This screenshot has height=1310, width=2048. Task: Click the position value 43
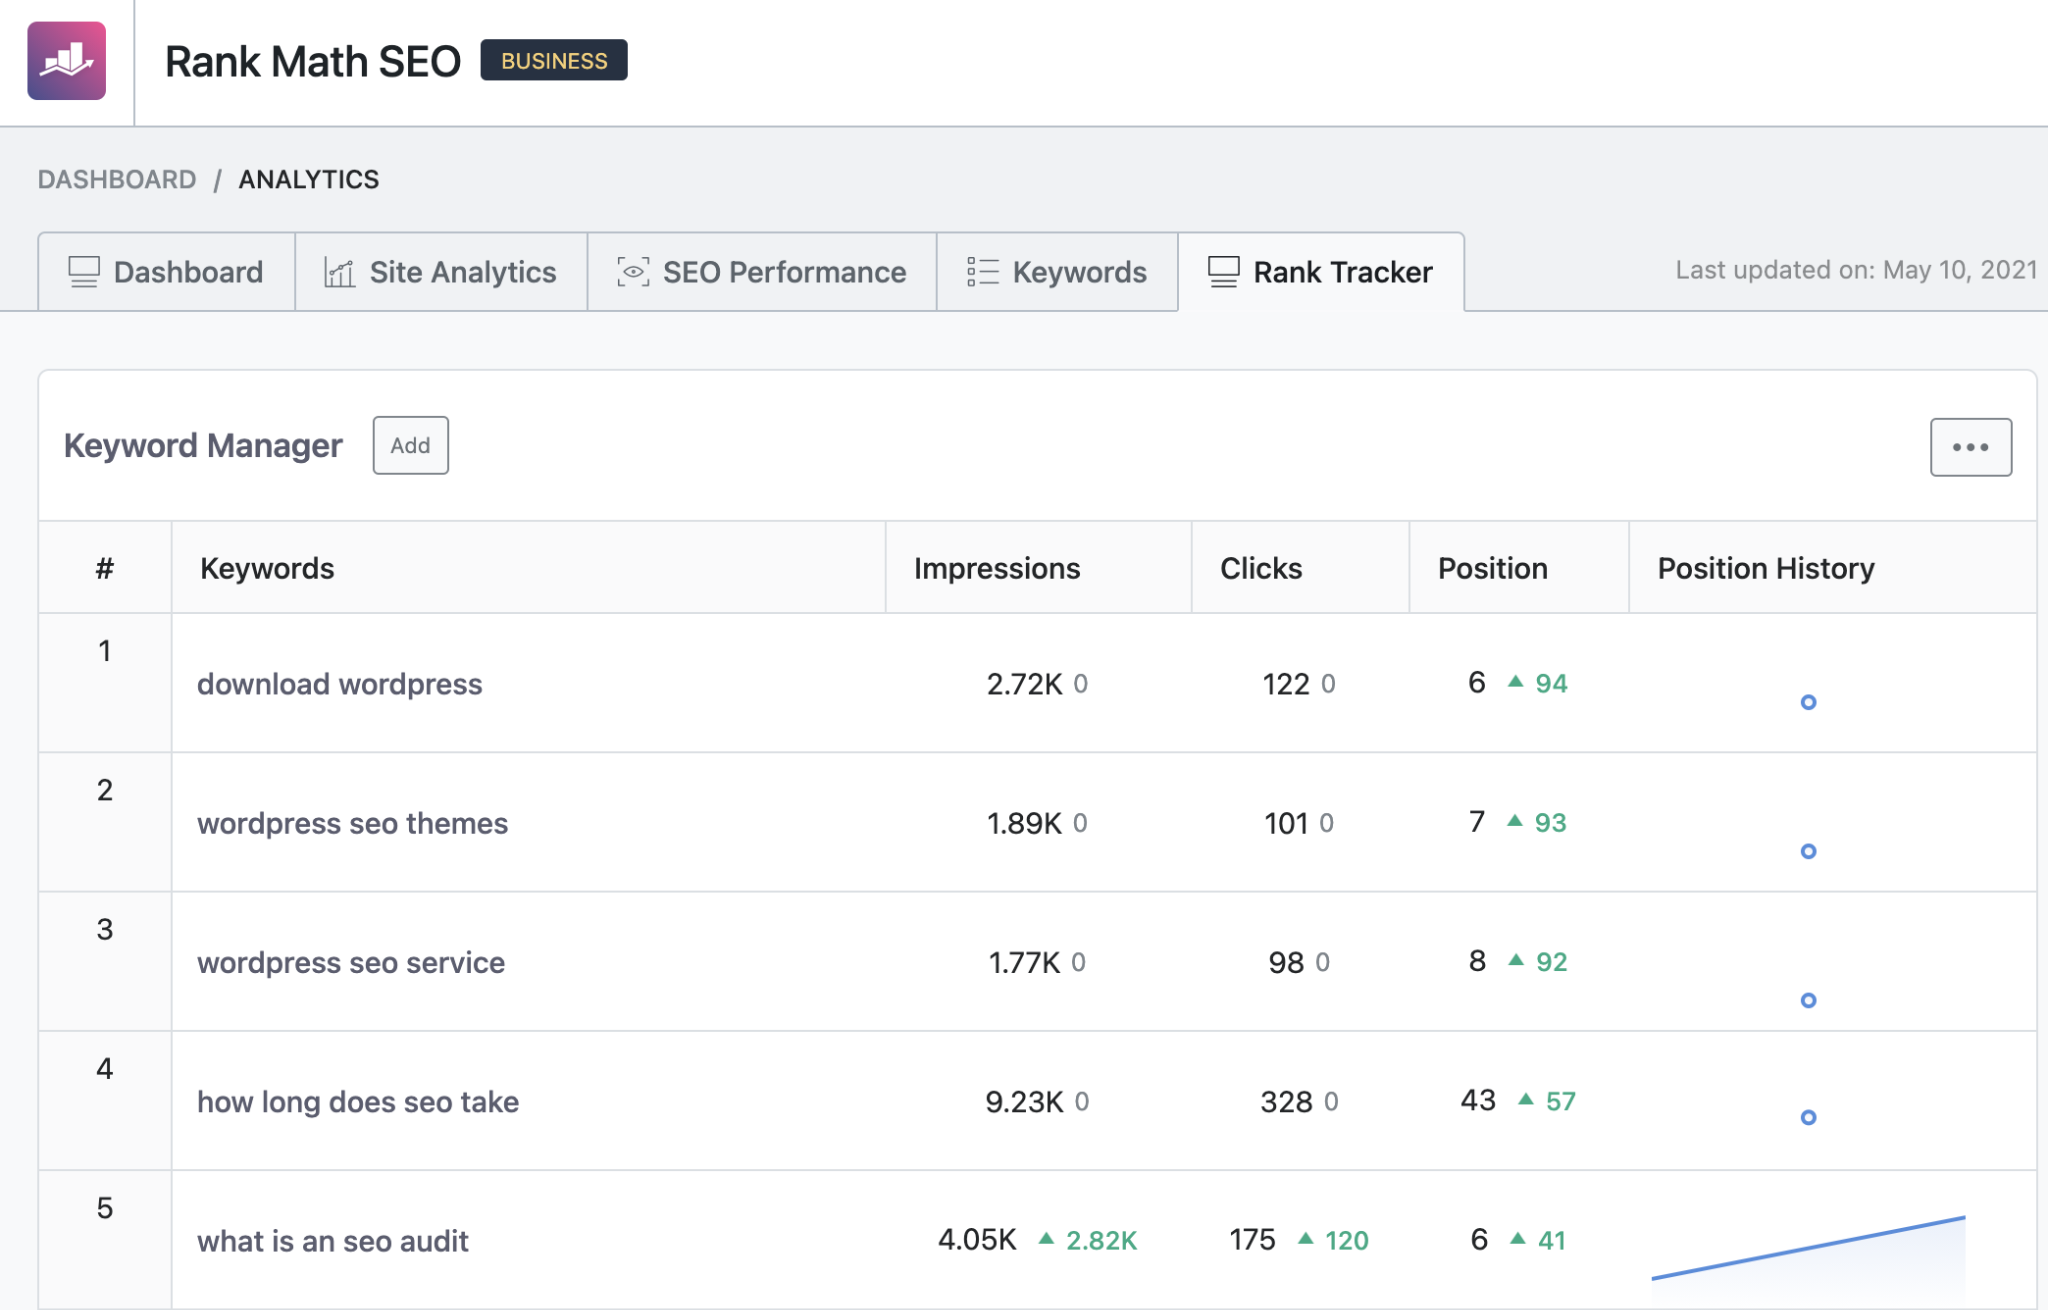(x=1478, y=1100)
